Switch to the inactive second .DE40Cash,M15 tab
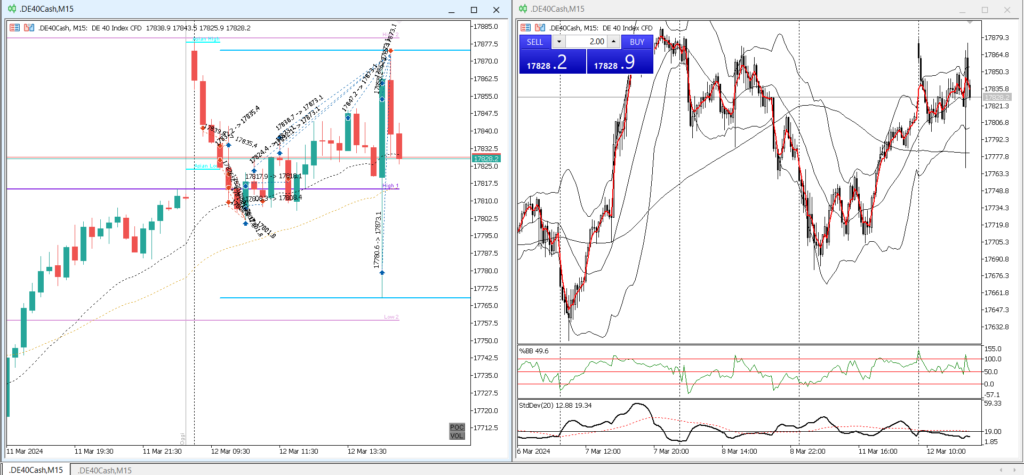 (102, 470)
